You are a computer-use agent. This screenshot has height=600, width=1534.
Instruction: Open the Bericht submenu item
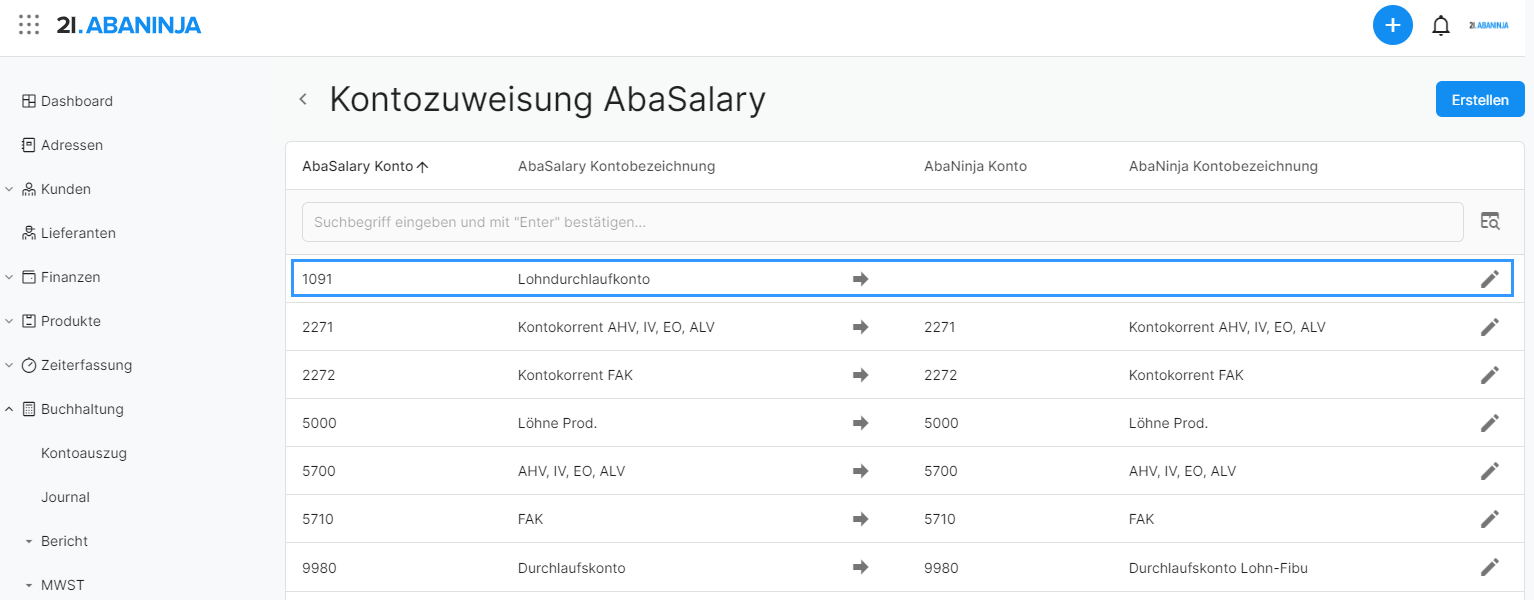pyautogui.click(x=64, y=541)
